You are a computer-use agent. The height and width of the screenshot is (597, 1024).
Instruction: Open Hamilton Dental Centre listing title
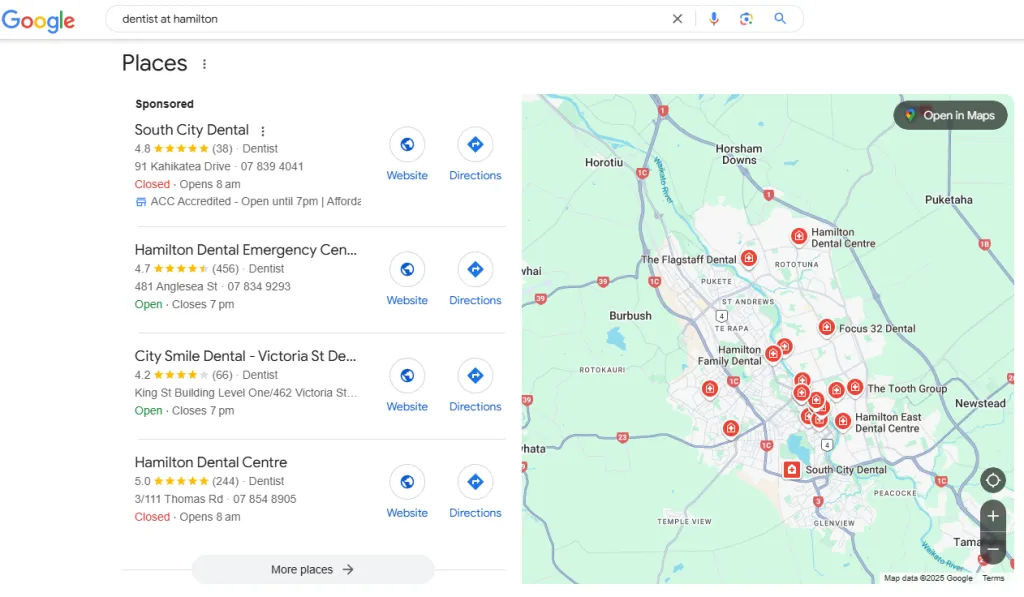pyautogui.click(x=210, y=462)
